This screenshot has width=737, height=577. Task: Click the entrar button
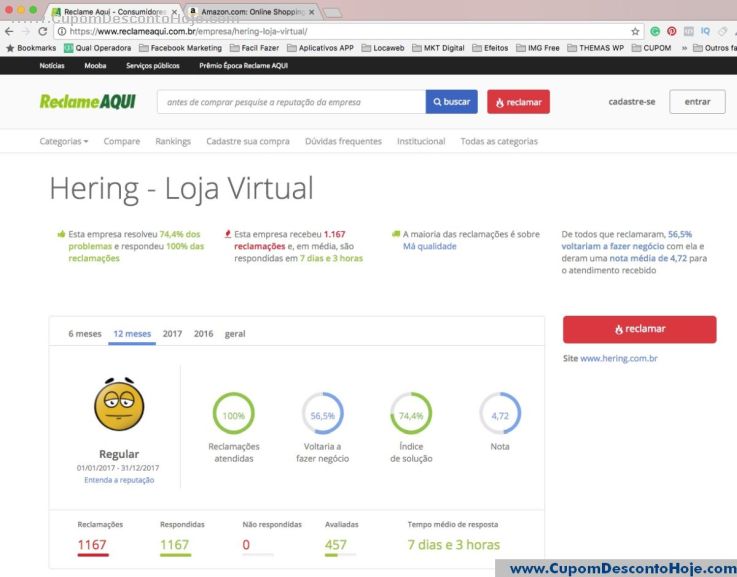coord(698,101)
